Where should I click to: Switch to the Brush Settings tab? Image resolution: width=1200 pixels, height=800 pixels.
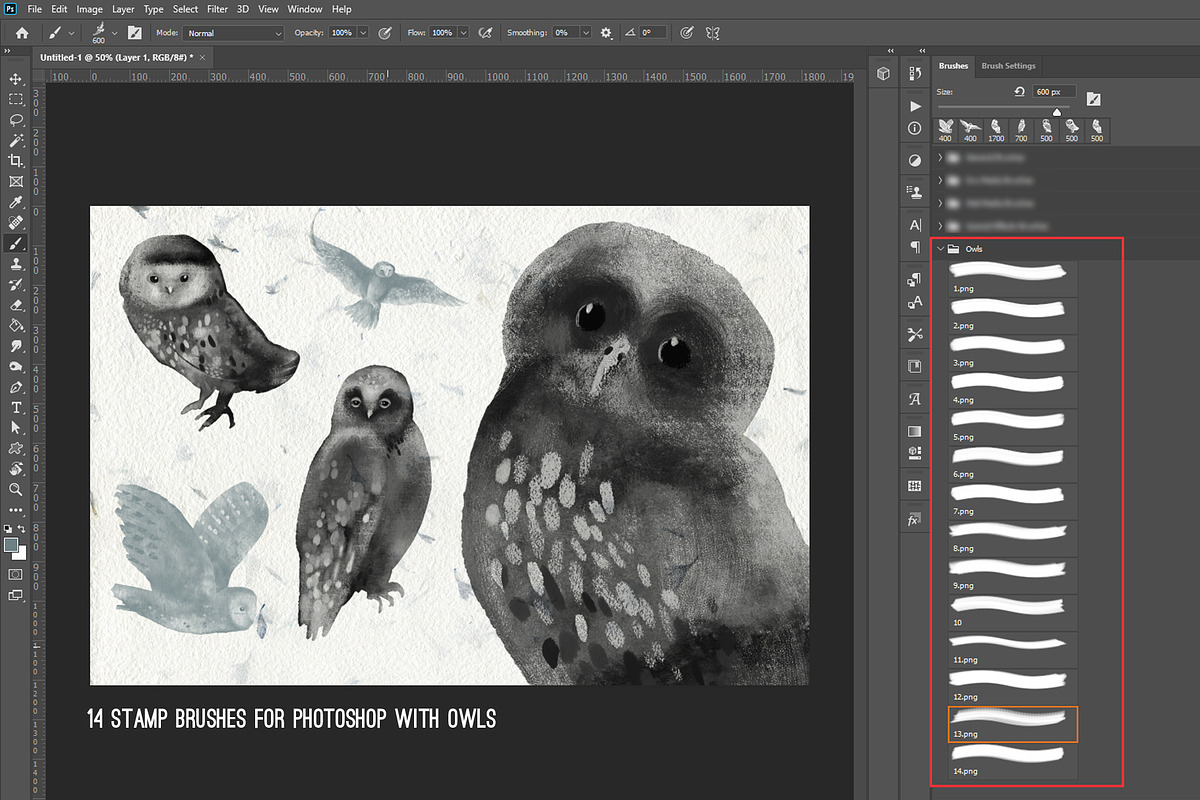click(x=1008, y=66)
